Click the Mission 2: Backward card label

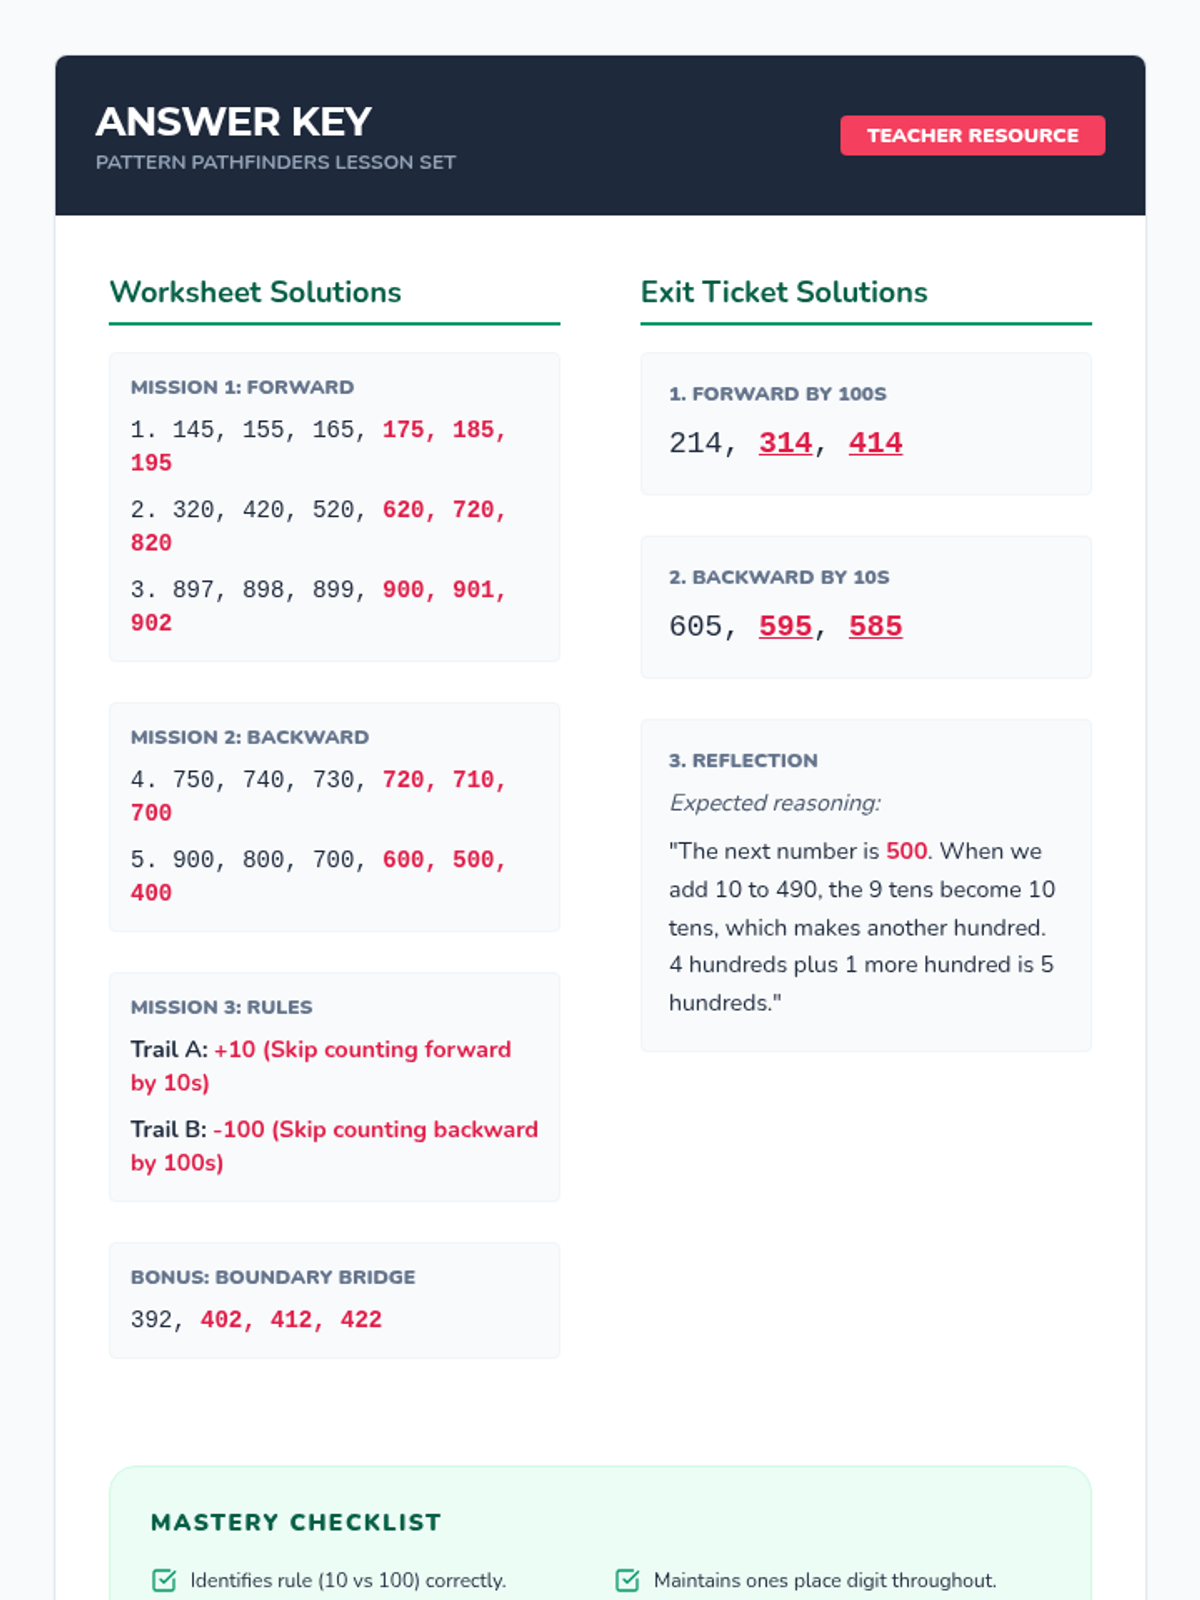coord(250,737)
